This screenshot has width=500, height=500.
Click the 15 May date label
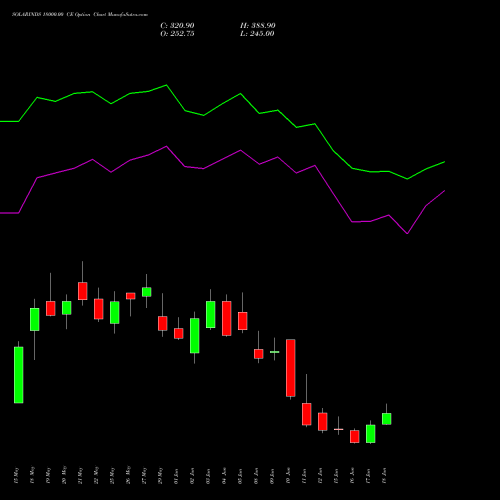pos(17,476)
